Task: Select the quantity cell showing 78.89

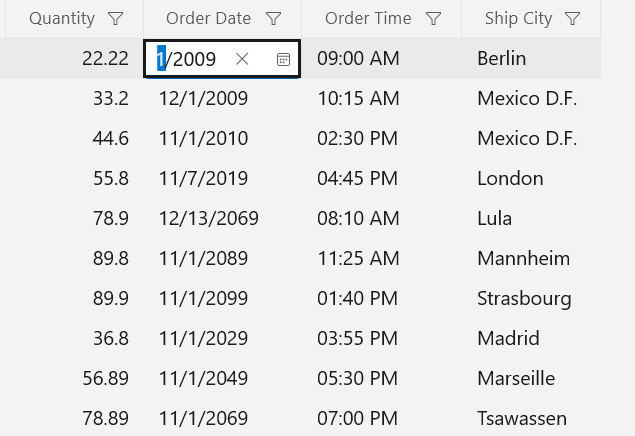Action: [x=105, y=418]
